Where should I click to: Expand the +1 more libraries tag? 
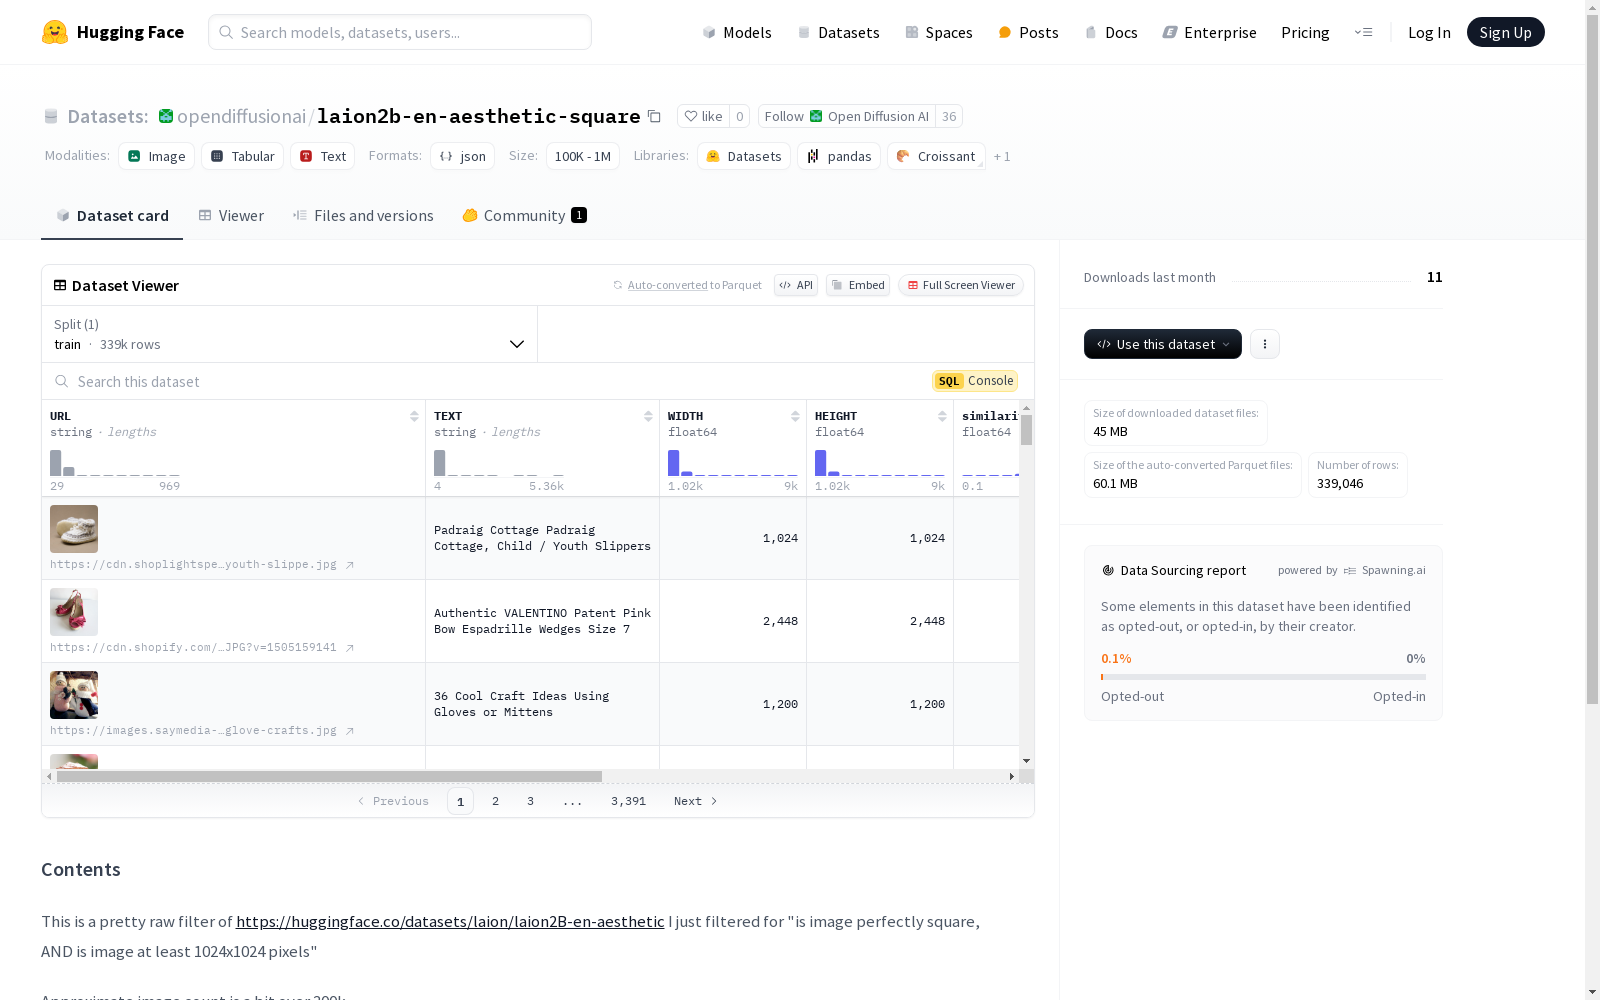[x=1002, y=157]
